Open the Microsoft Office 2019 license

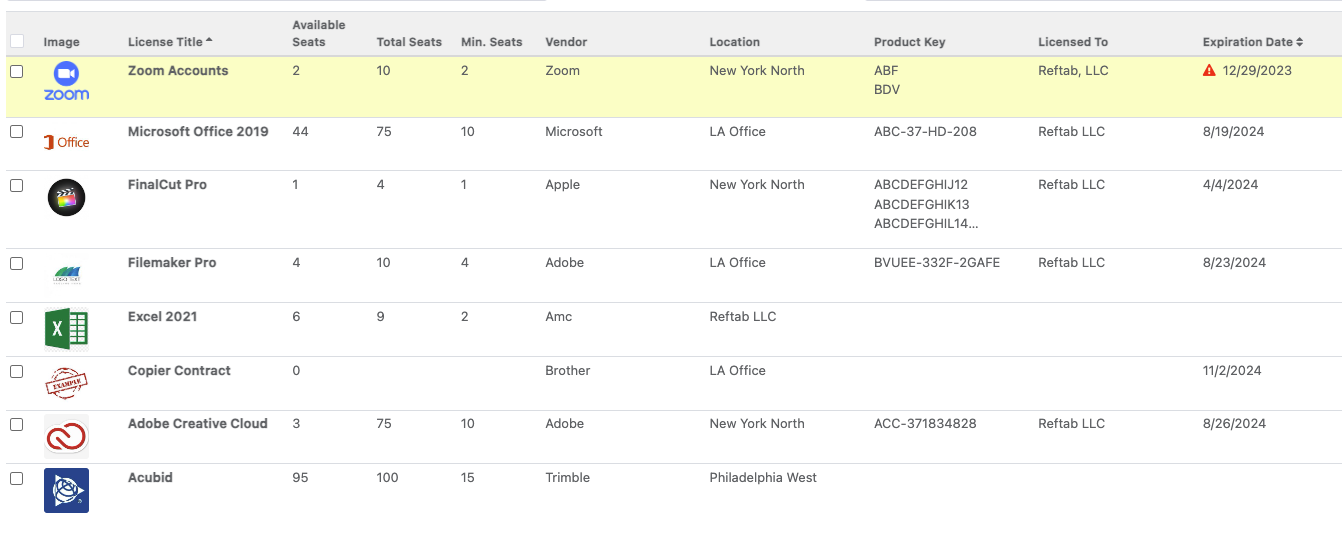click(198, 132)
